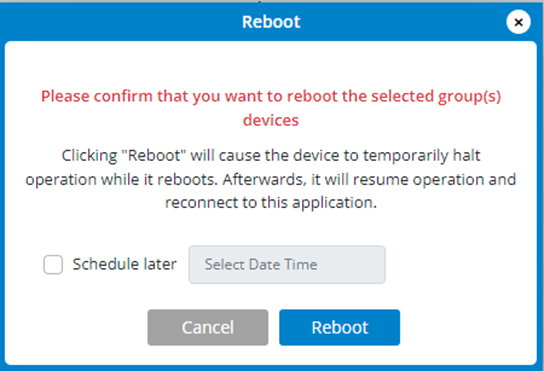Viewport: 544px width, 371px height.
Task: Open the Select Date Time field
Action: [x=287, y=265]
